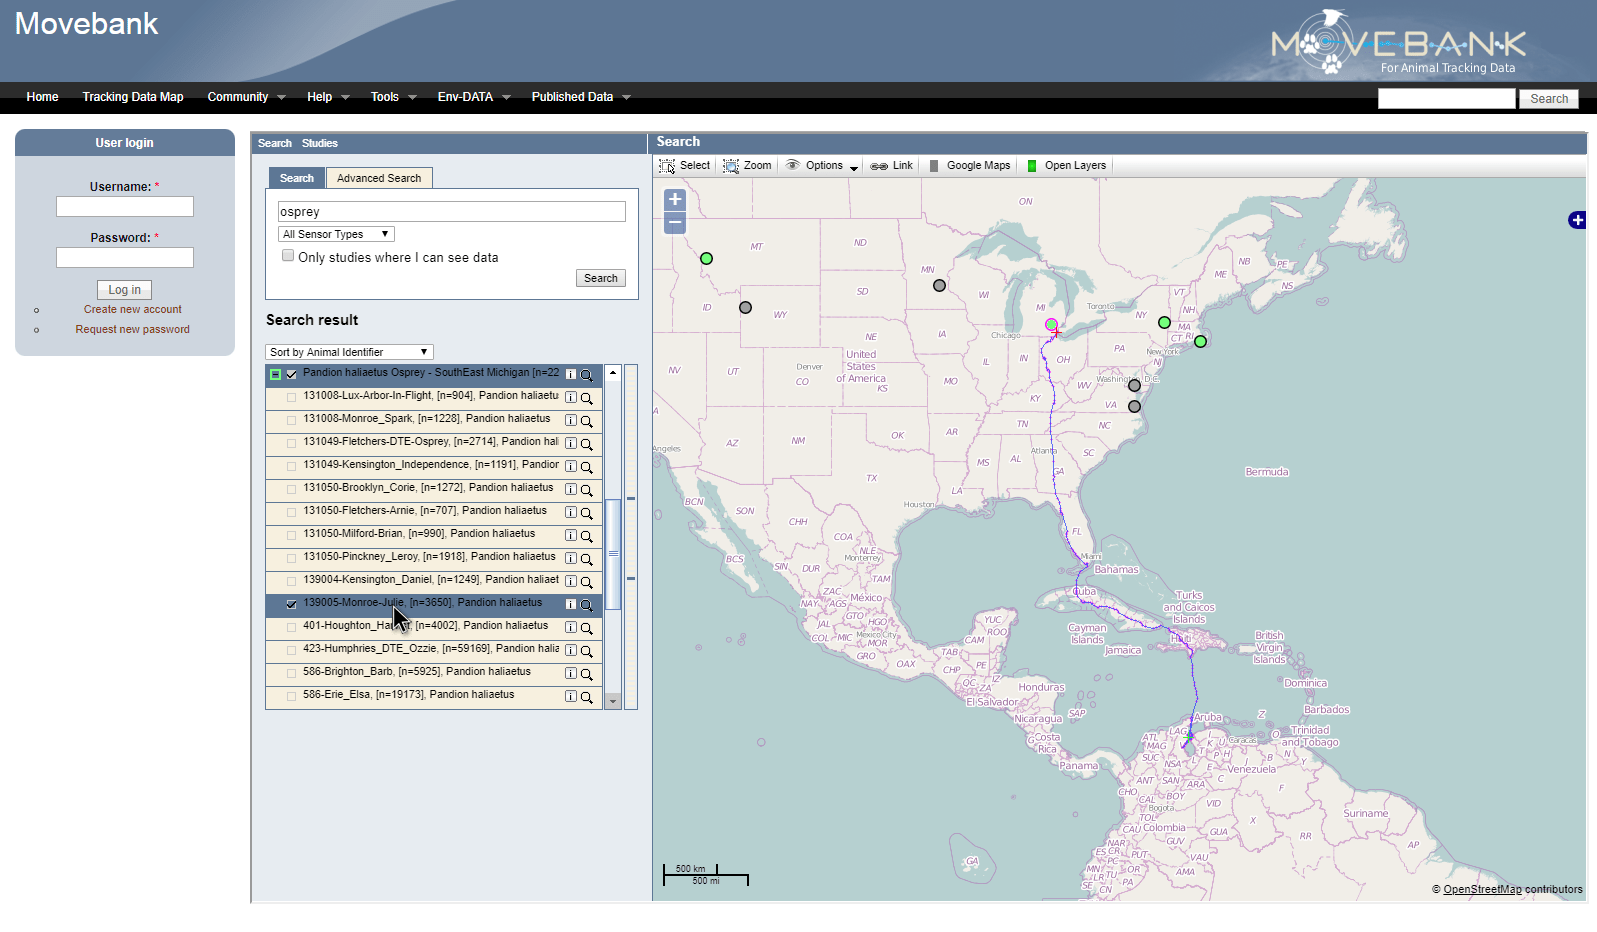Viewport: 1597px width, 932px height.
Task: Zoom to 131008-Monroe_Spark track
Action: [587, 421]
